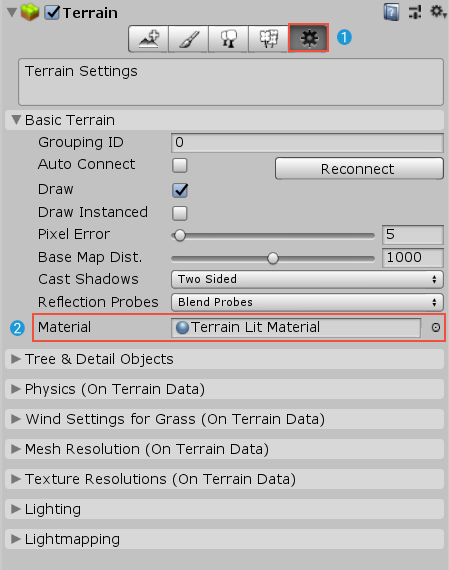This screenshot has width=449, height=570.
Task: Click the Grouping ID label
Action: click(x=81, y=142)
